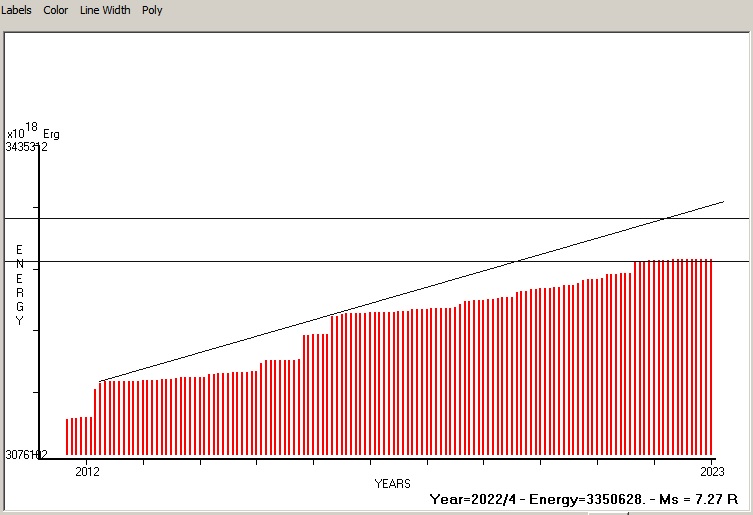Click the right end of the diagonal trend line
753x515 pixels.
[x=721, y=202]
